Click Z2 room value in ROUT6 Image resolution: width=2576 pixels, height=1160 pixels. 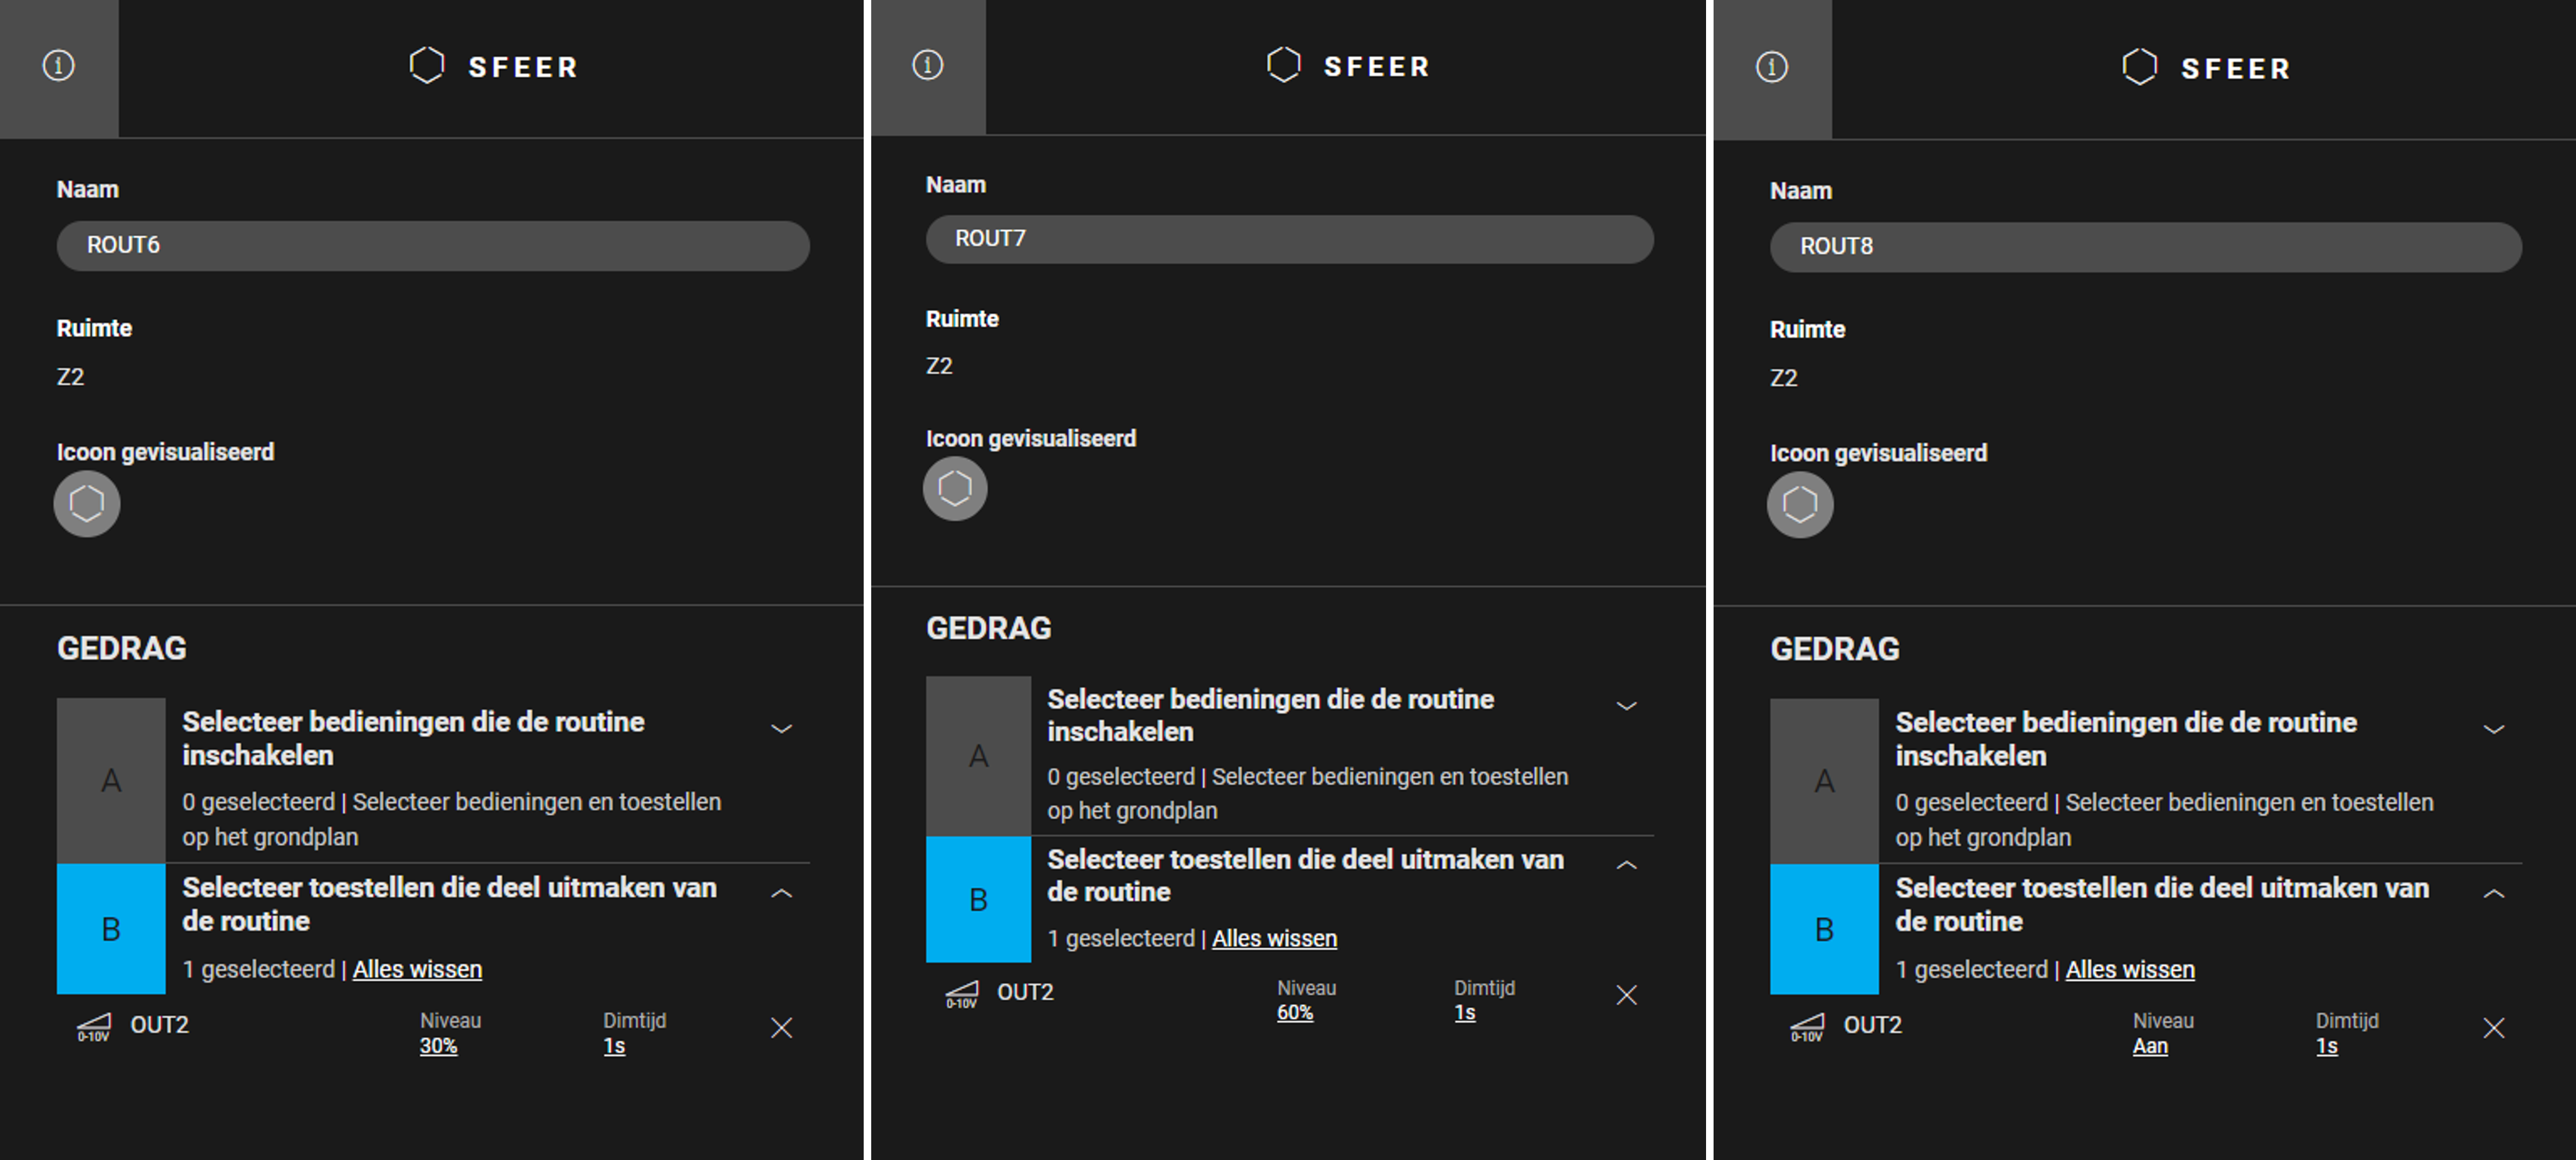point(70,377)
